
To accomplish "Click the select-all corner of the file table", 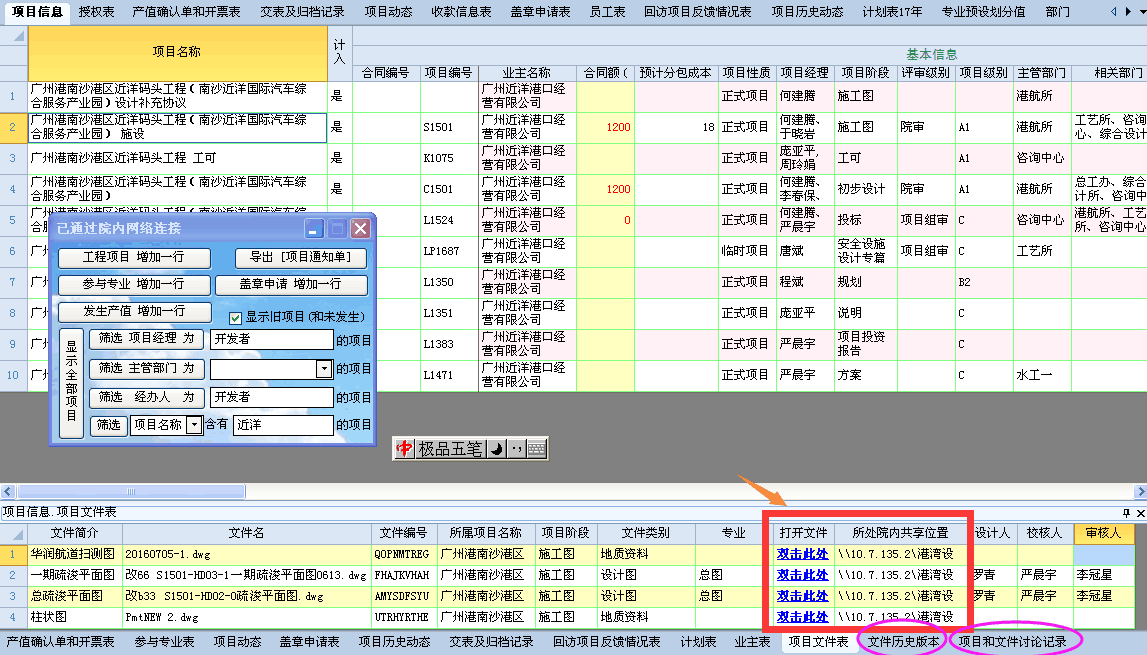I will tap(14, 534).
